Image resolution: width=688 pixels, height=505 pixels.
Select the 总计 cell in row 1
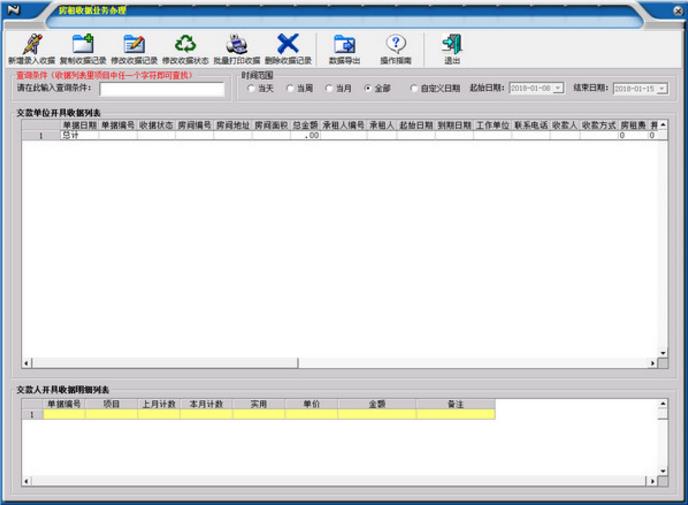(x=79, y=135)
